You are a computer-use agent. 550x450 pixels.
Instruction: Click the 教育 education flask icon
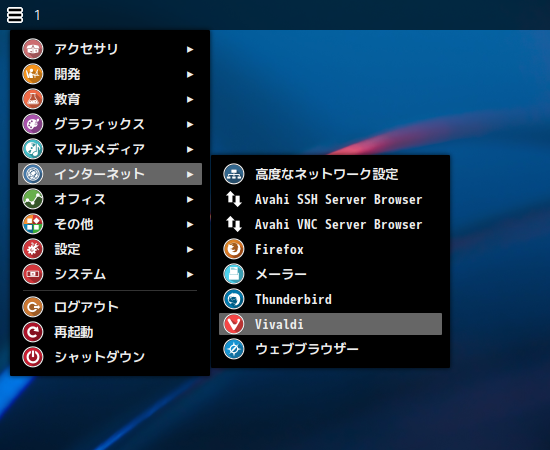33,99
